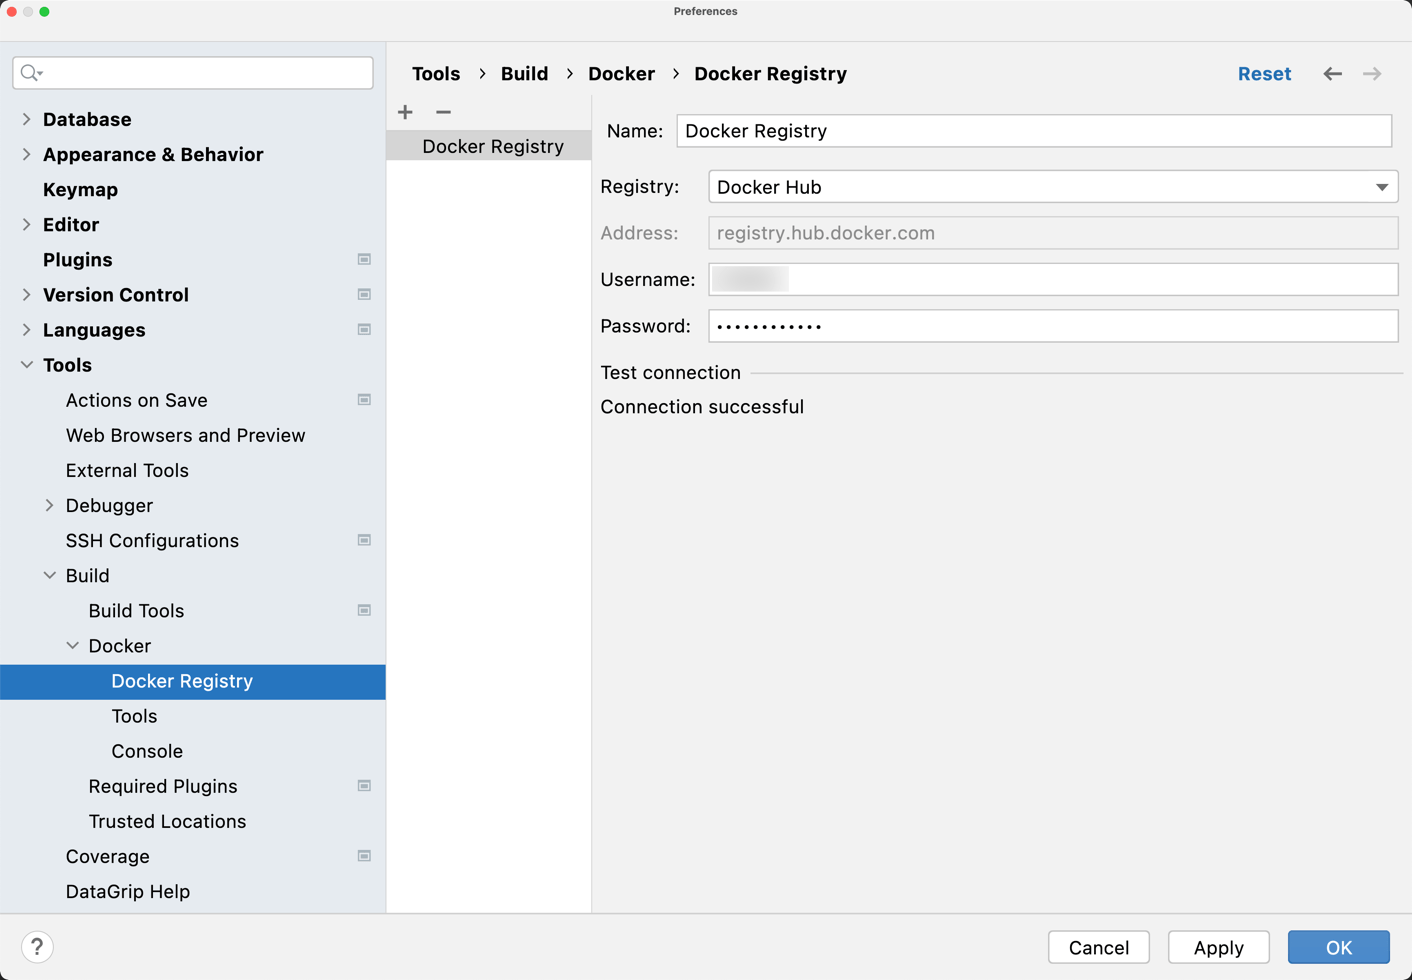Open the Registry dropdown showing Docker Hub
Image resolution: width=1412 pixels, height=980 pixels.
(1383, 186)
